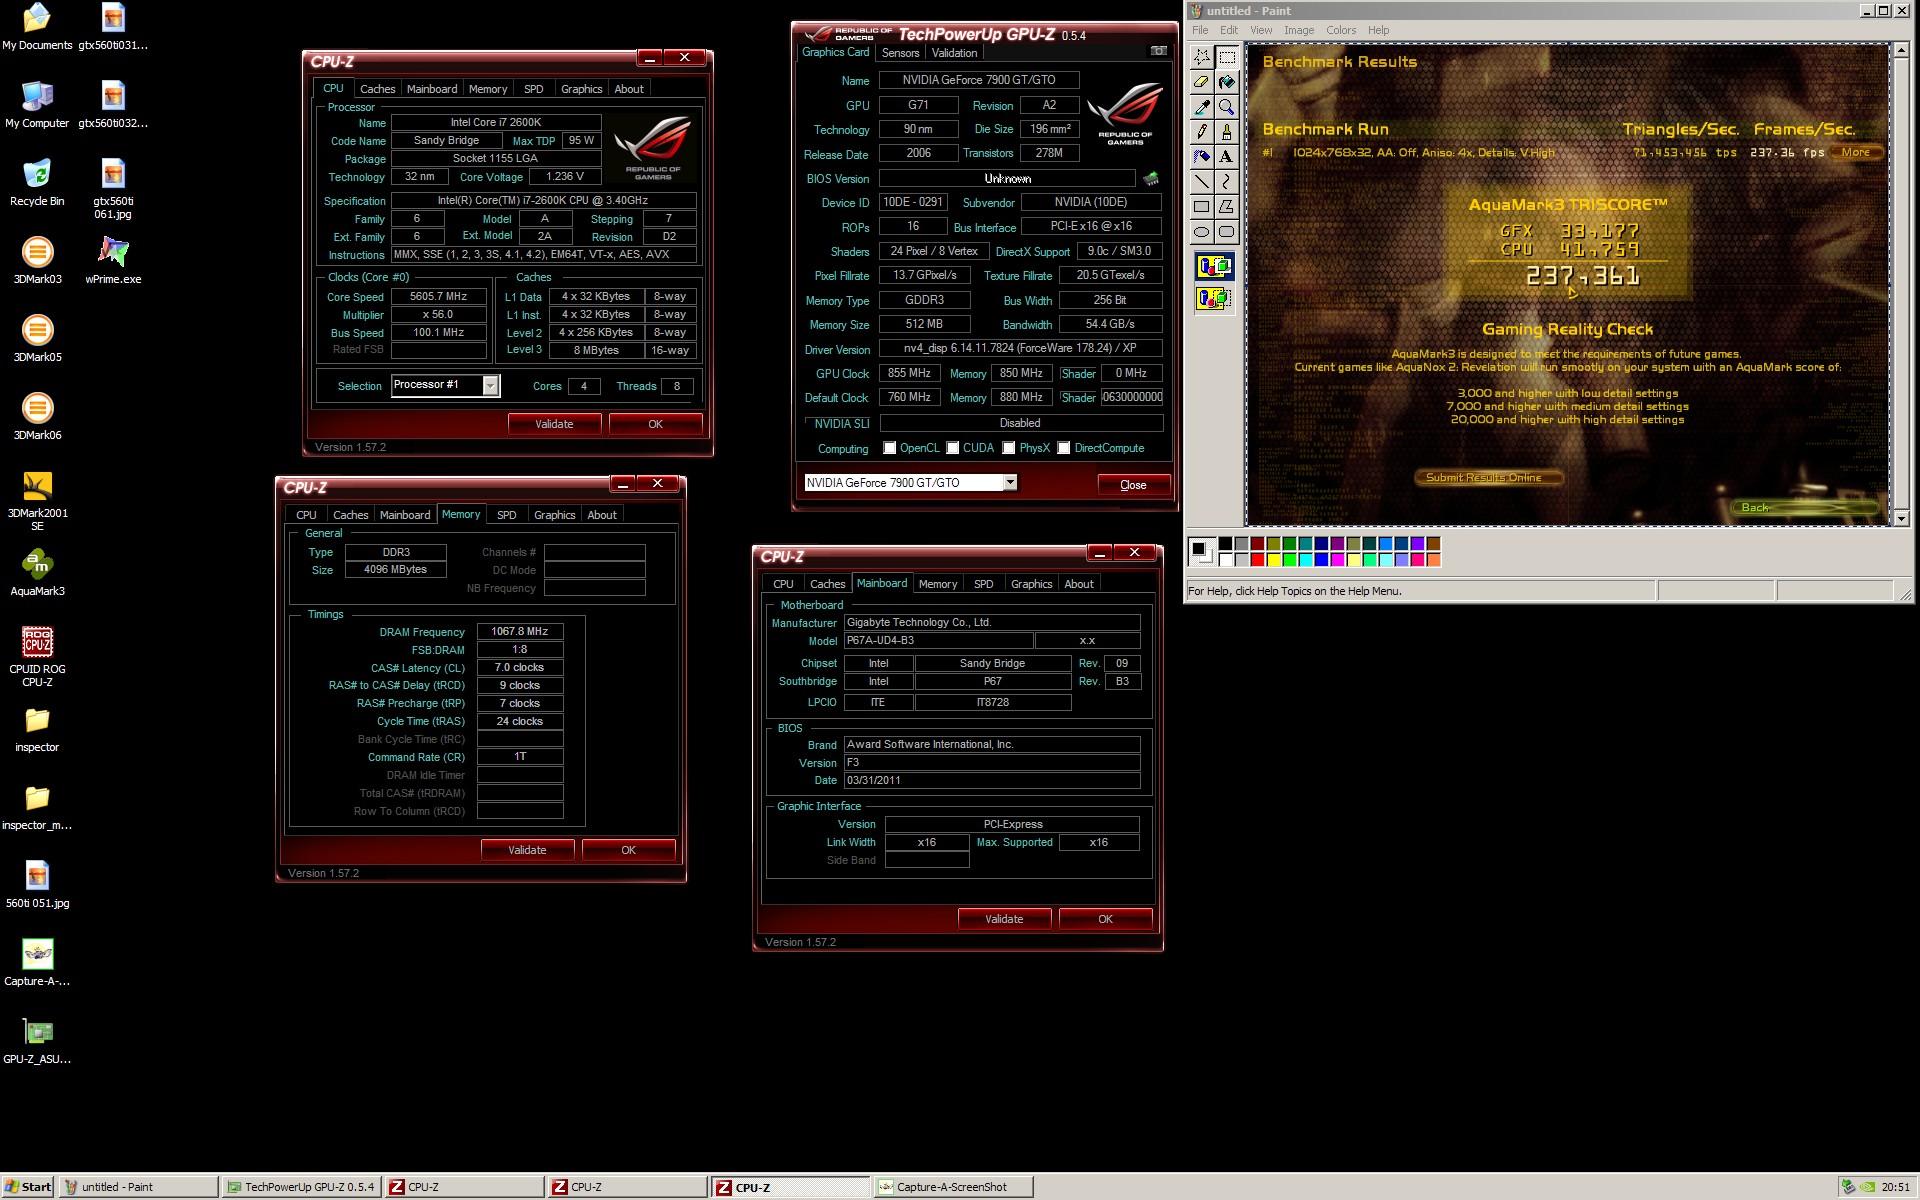1920x1200 pixels.
Task: Select the Text tool in Paint
Action: tap(1226, 157)
